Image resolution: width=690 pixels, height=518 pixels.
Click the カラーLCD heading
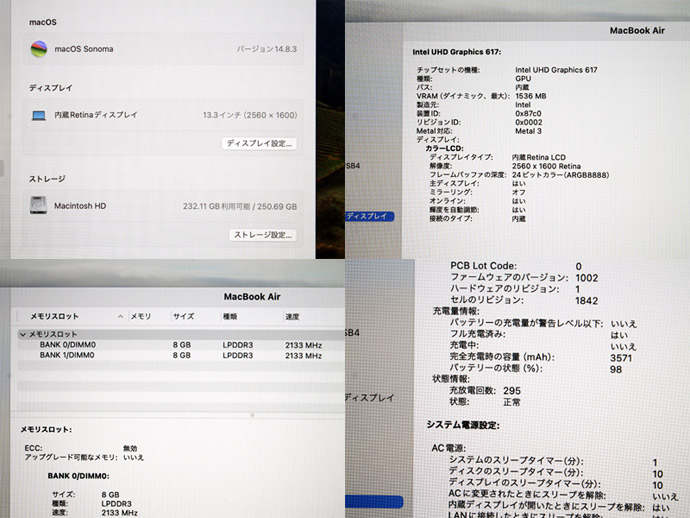pyautogui.click(x=444, y=149)
